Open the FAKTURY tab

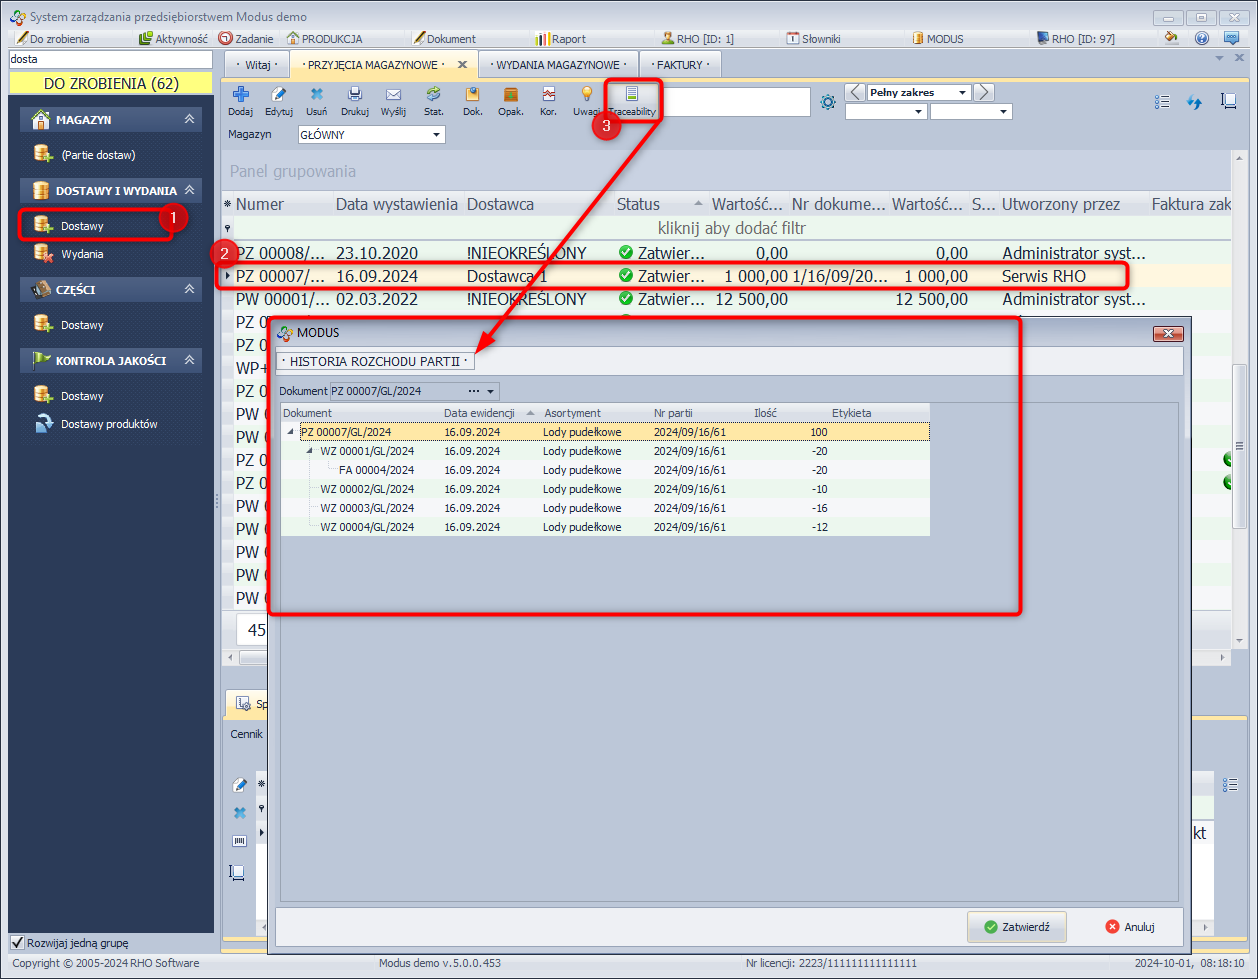click(680, 64)
